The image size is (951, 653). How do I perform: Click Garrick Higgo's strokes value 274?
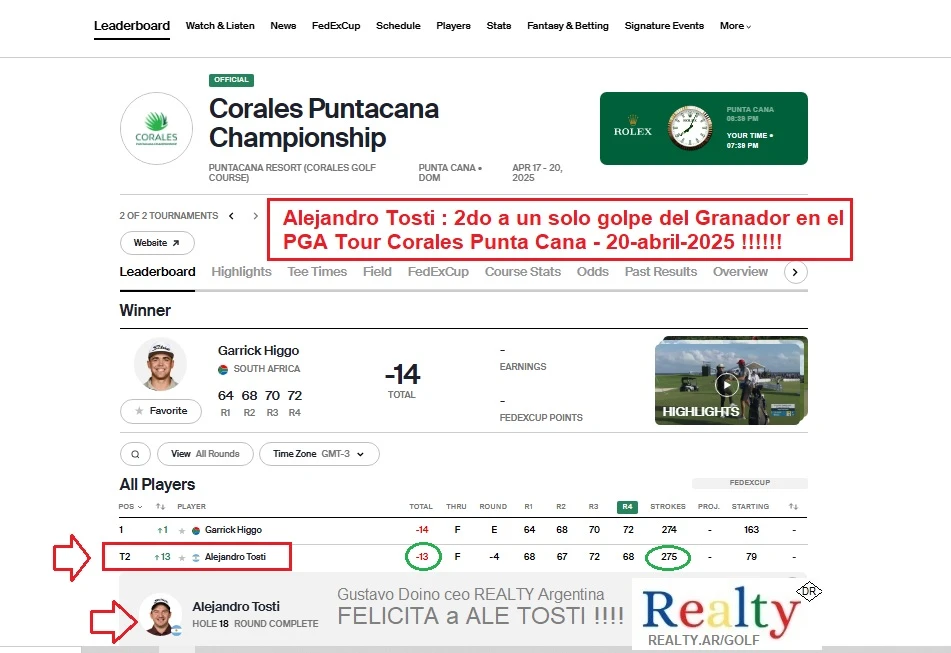[669, 531]
